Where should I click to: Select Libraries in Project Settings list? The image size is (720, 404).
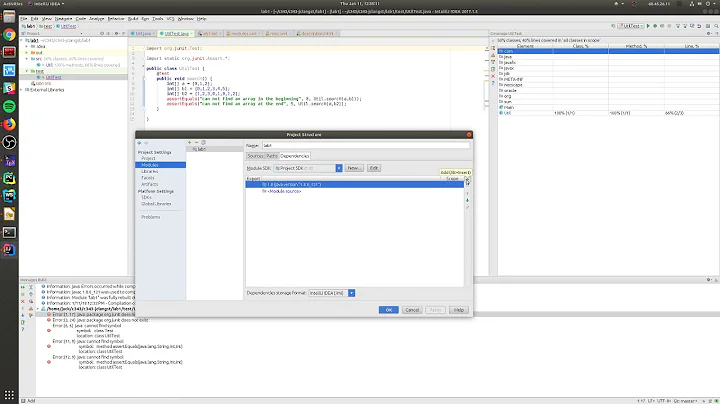point(150,171)
